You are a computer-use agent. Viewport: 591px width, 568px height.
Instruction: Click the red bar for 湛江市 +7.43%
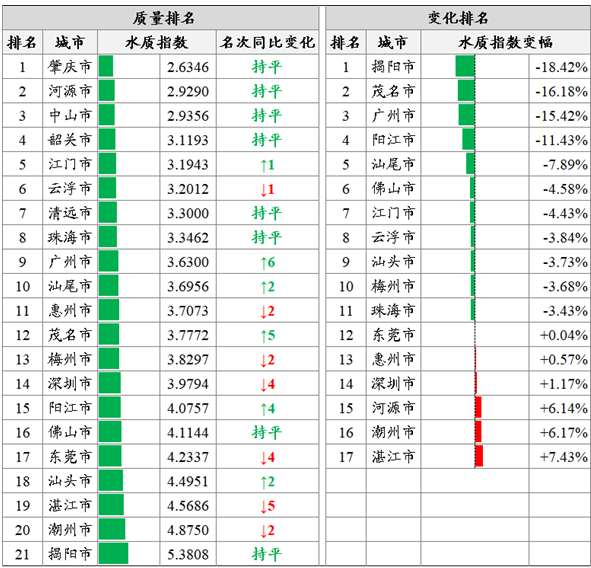tap(479, 456)
